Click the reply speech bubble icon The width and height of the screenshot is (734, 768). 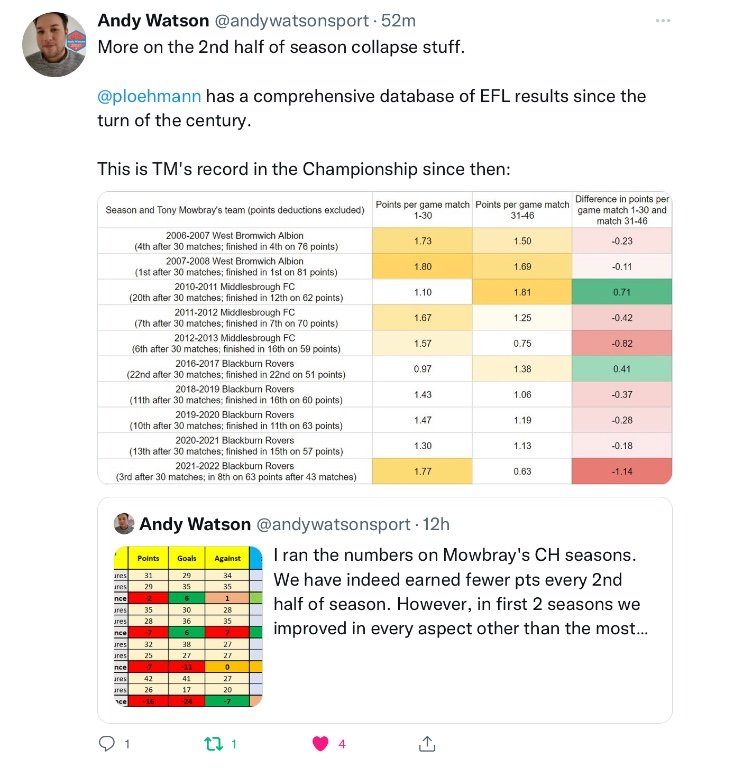[x=107, y=744]
